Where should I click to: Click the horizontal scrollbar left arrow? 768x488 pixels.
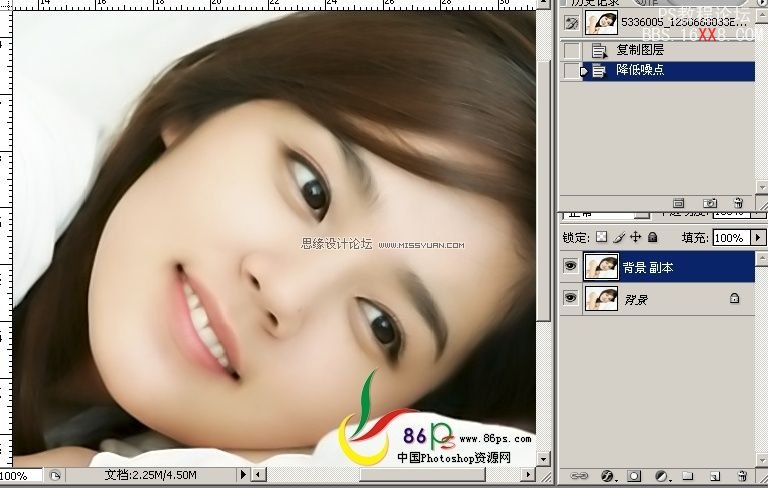258,474
